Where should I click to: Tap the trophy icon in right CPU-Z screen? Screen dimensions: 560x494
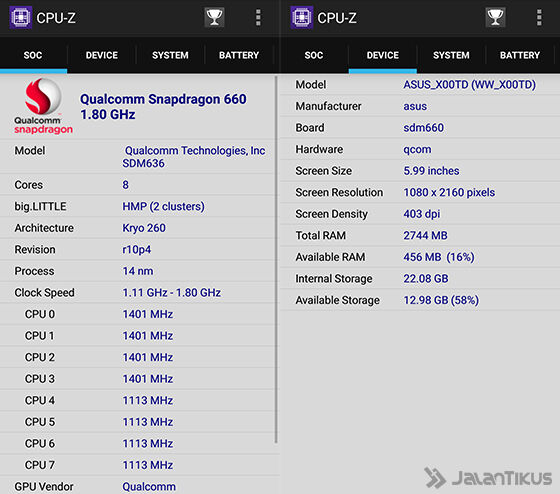495,17
